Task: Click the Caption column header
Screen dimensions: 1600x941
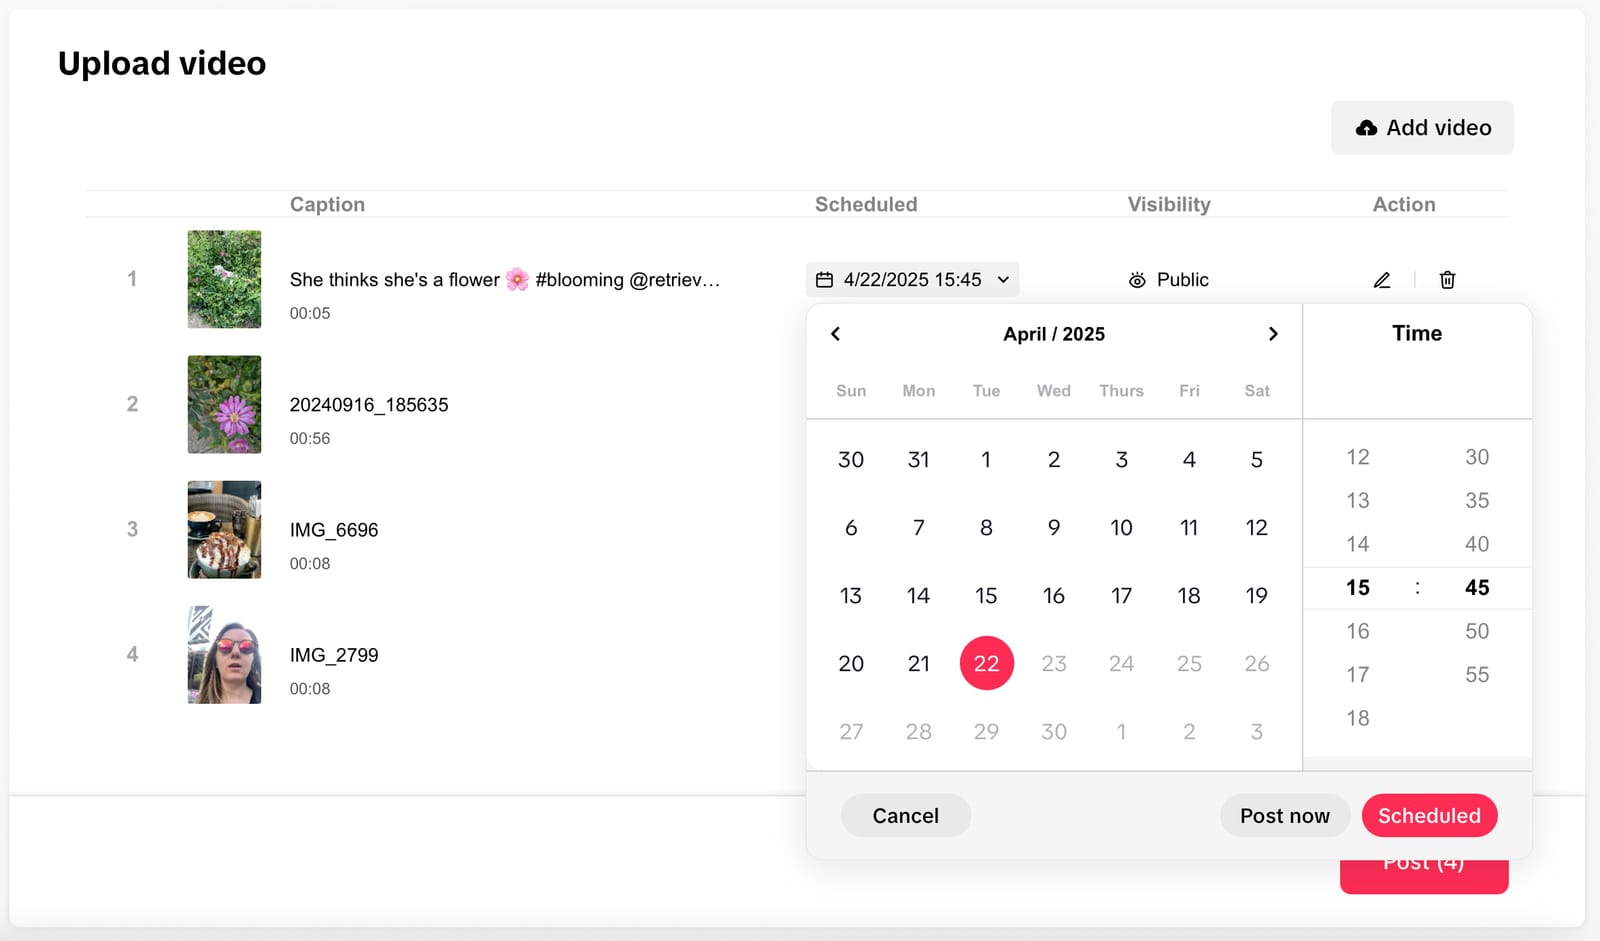Action: [x=327, y=204]
